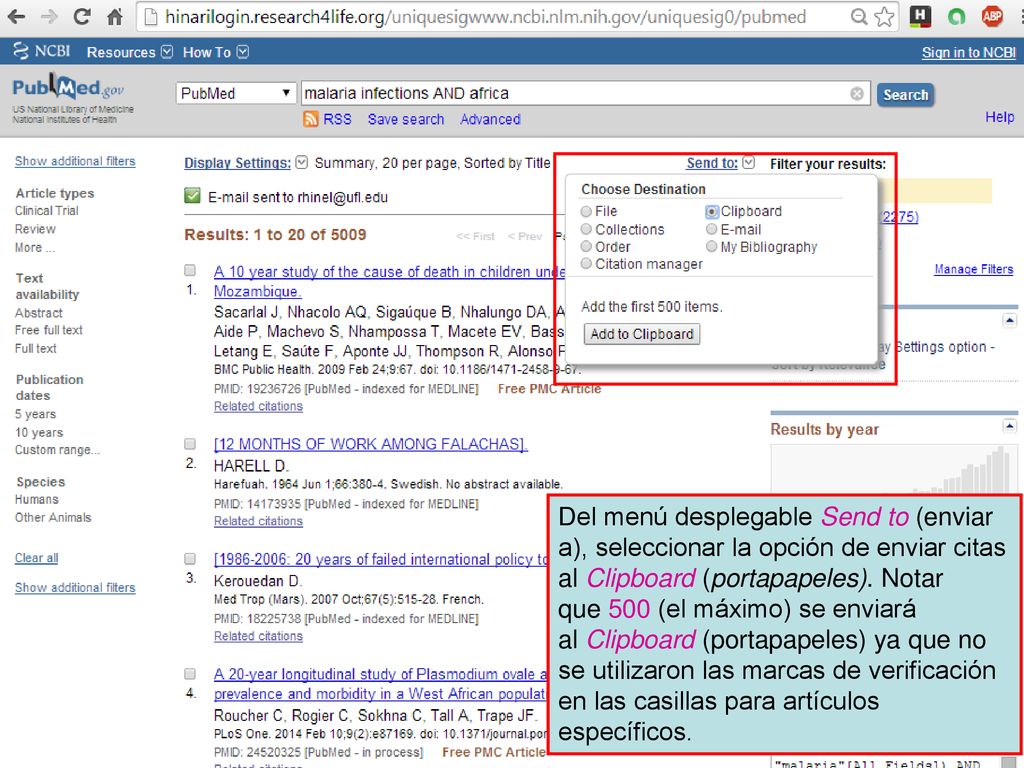The image size is (1024, 768).
Task: Click the Add to Clipboard button
Action: pyautogui.click(x=642, y=334)
